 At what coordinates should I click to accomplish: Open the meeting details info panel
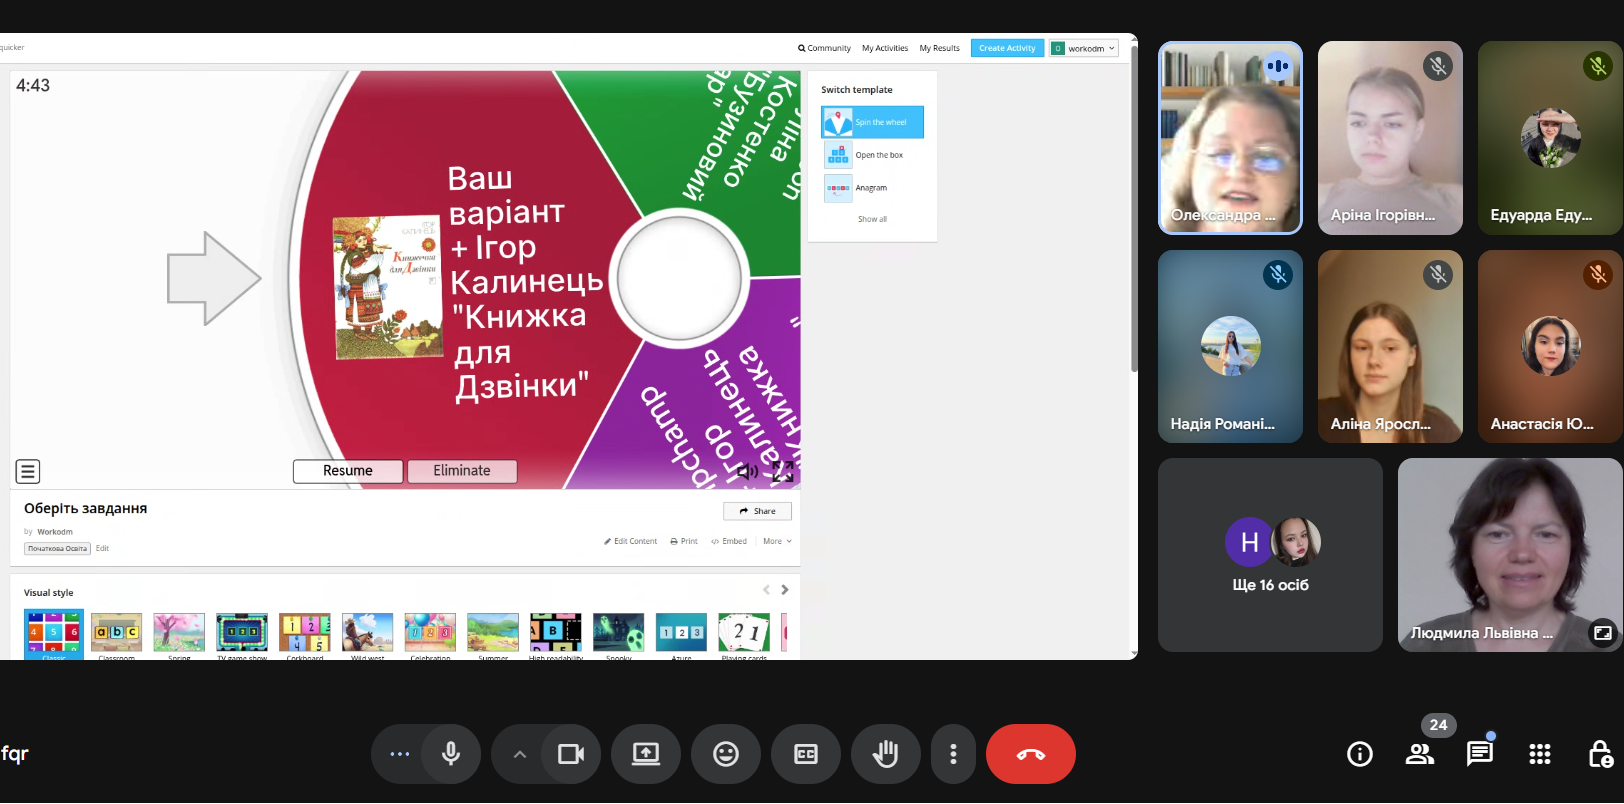click(x=1360, y=754)
